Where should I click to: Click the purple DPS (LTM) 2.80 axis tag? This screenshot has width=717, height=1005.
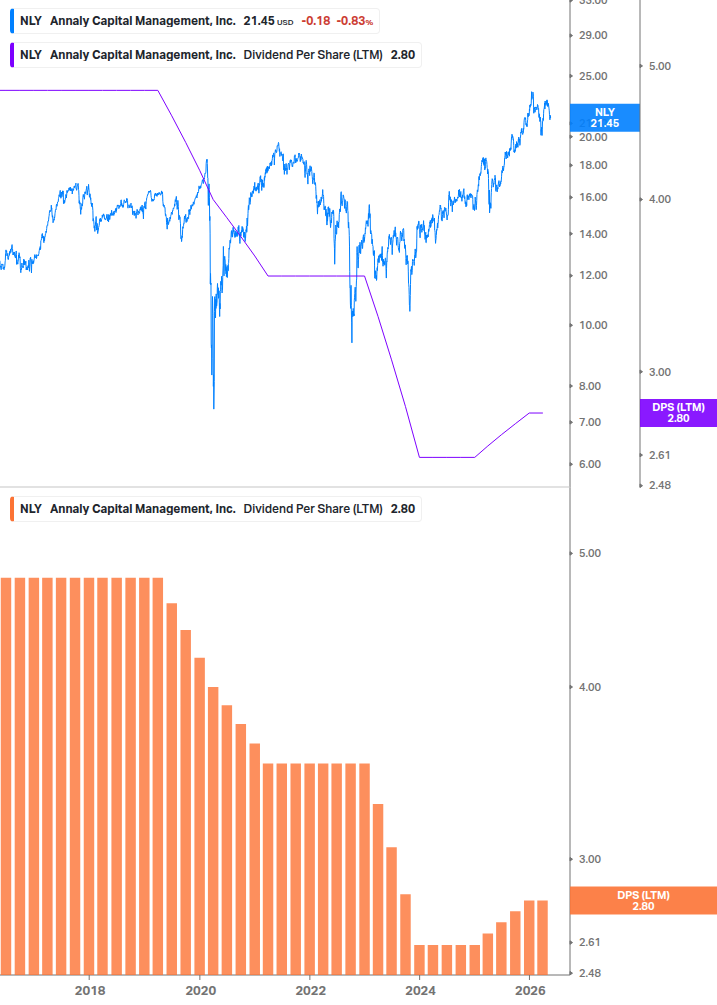(678, 413)
